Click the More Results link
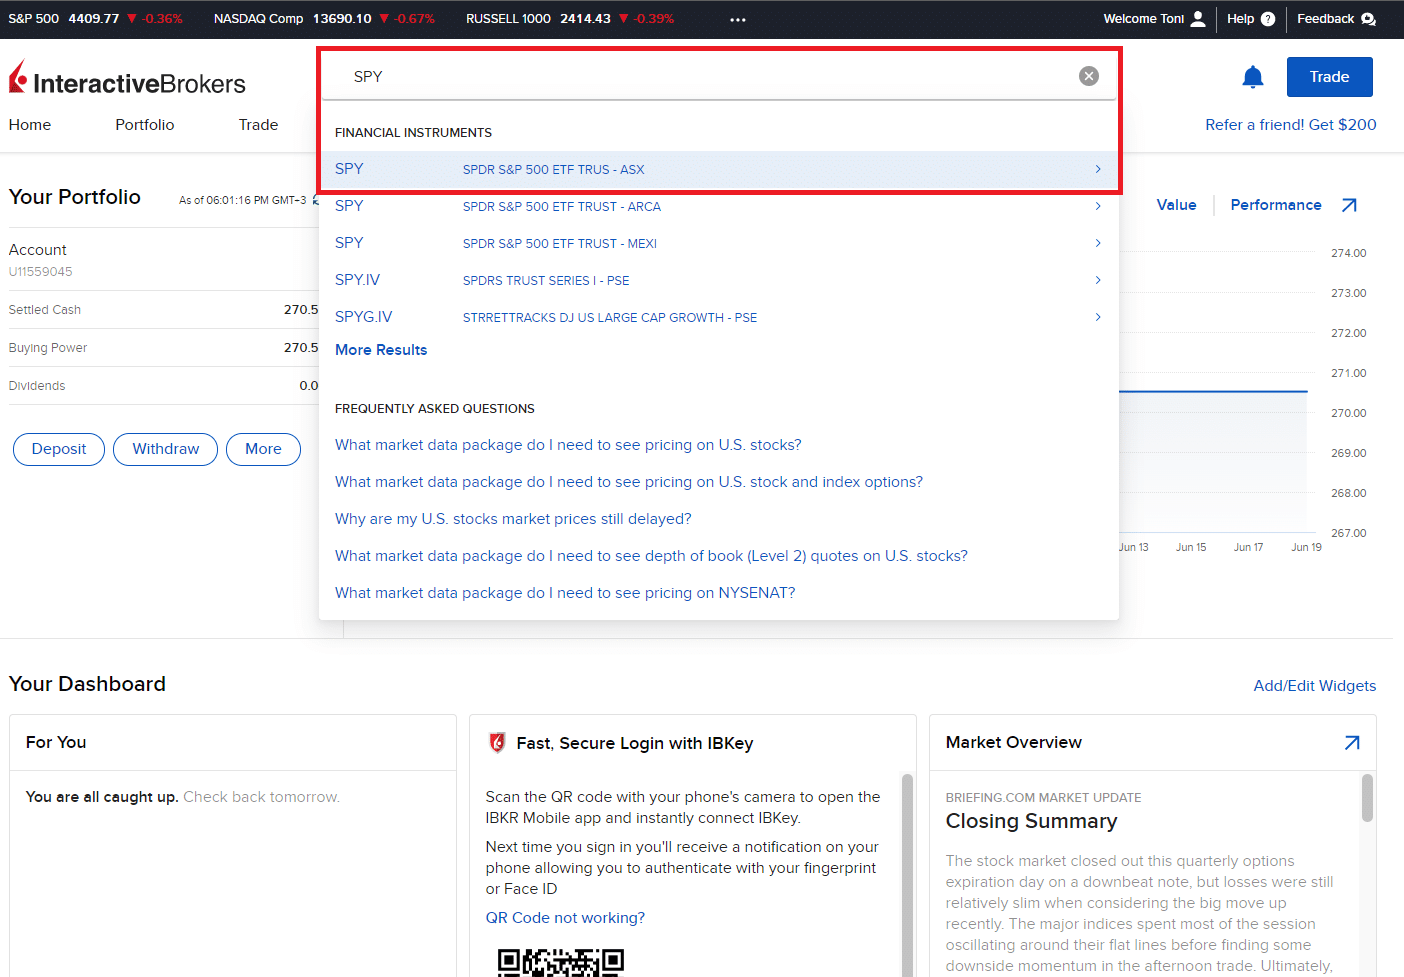Screen dimensions: 1404x977 pos(381,350)
